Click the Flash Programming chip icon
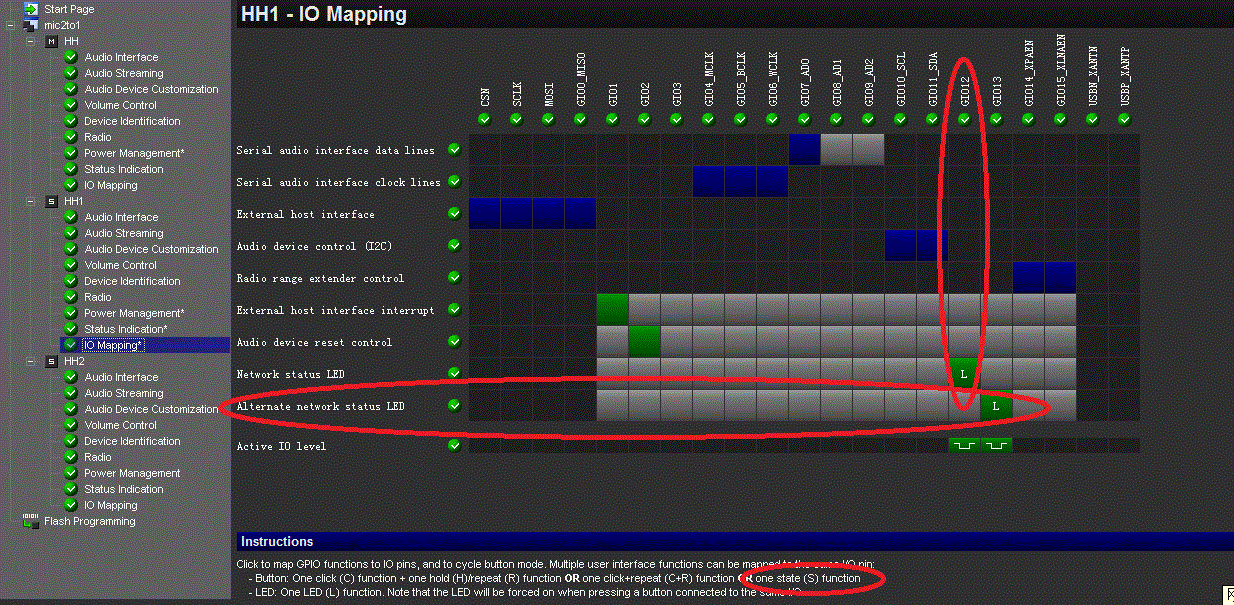This screenshot has width=1234, height=605. (30, 521)
